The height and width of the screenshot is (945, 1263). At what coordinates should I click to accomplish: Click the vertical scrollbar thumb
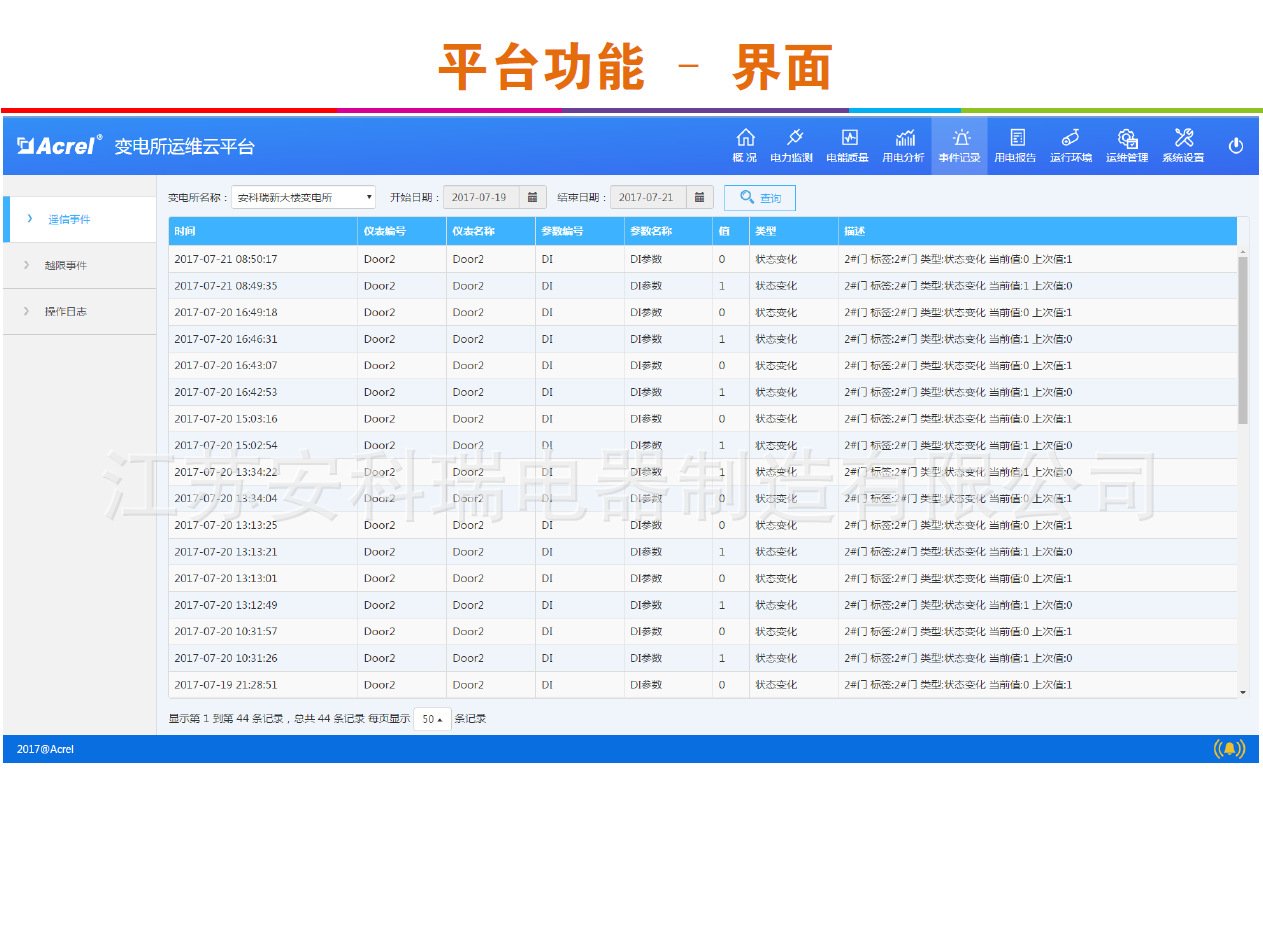[1243, 340]
